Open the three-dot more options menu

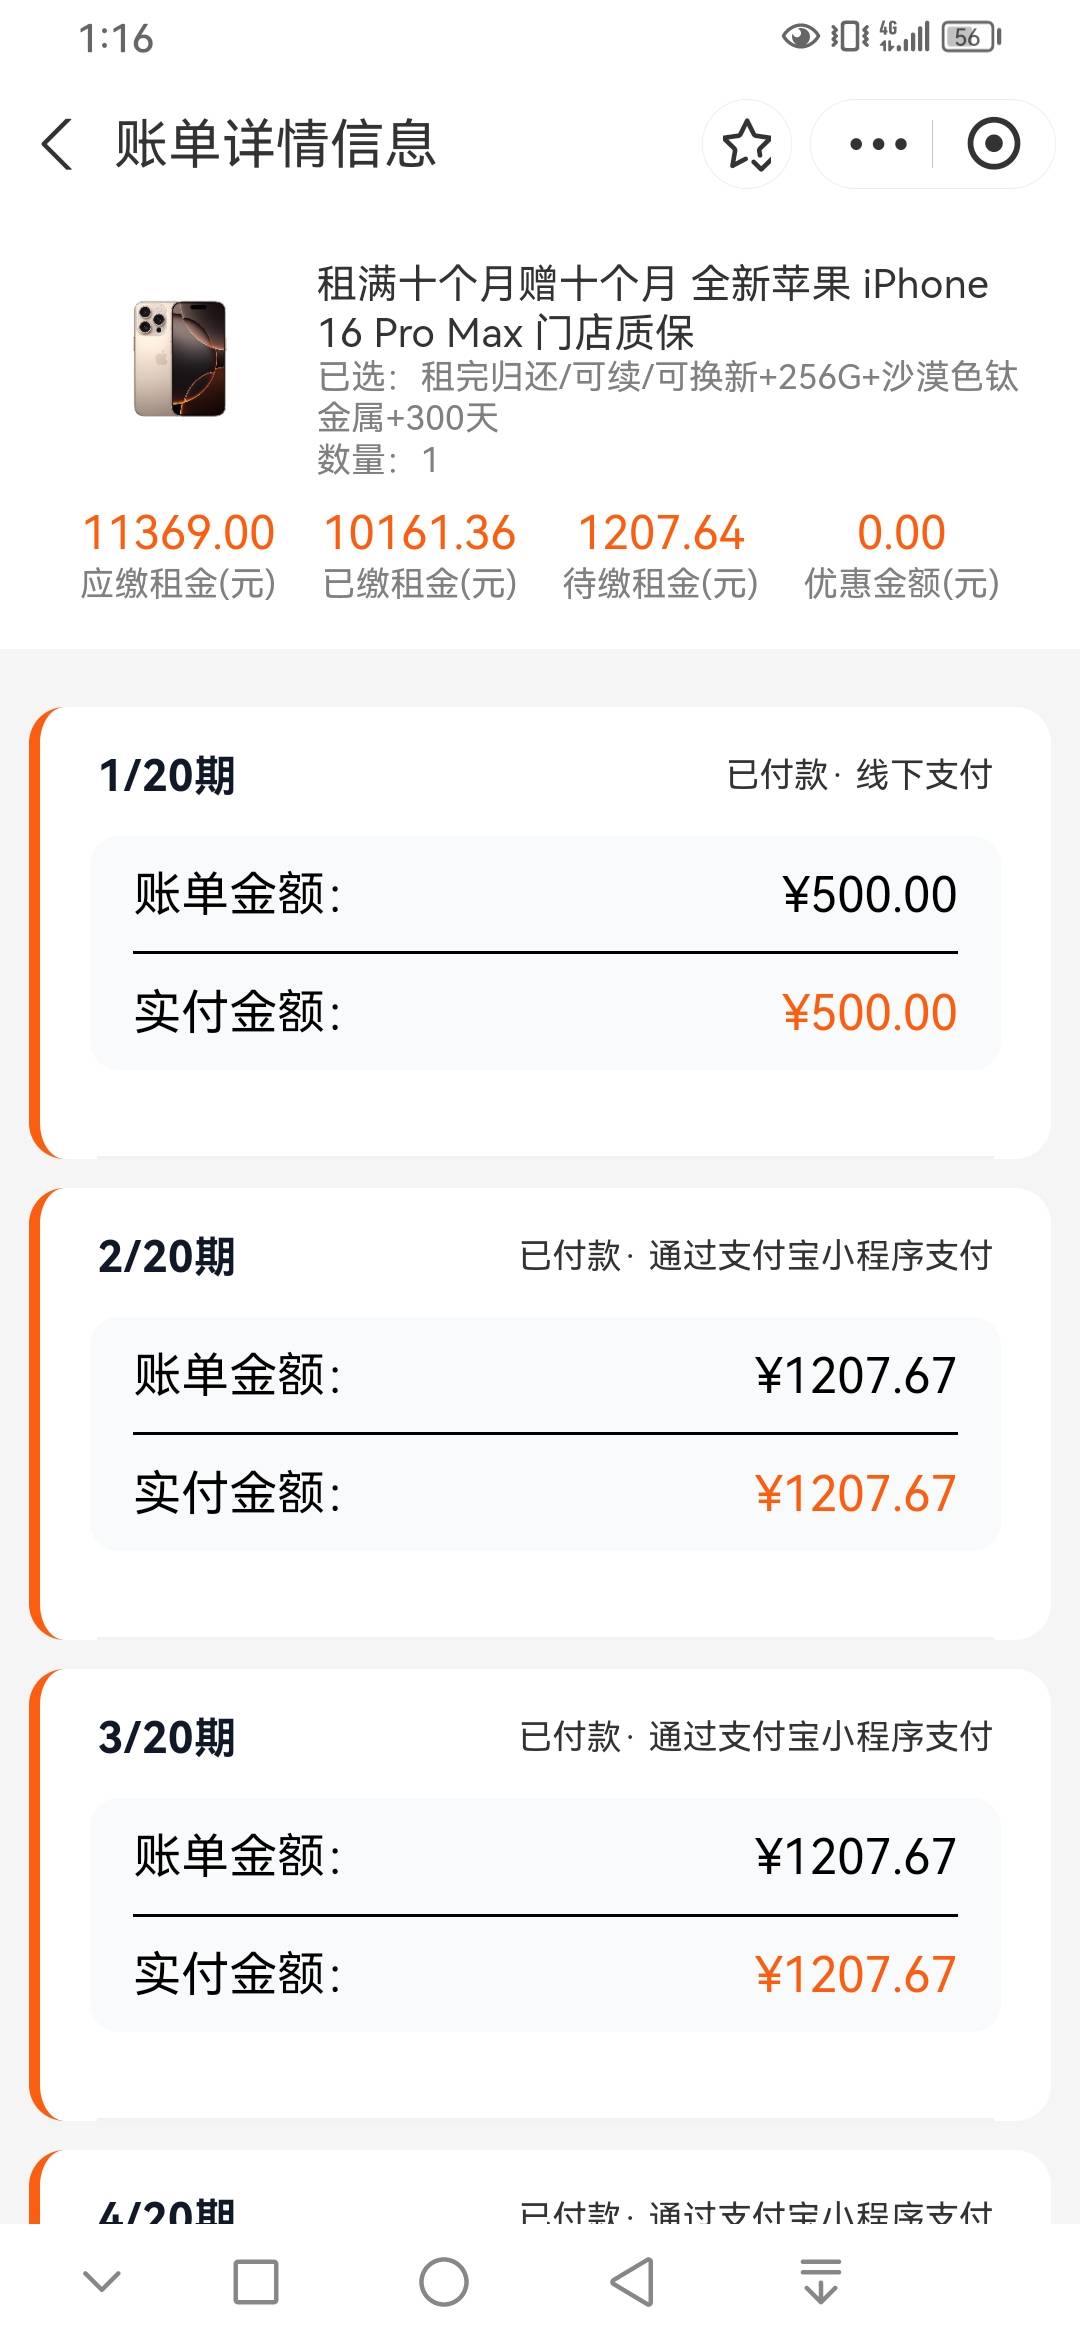coord(877,145)
